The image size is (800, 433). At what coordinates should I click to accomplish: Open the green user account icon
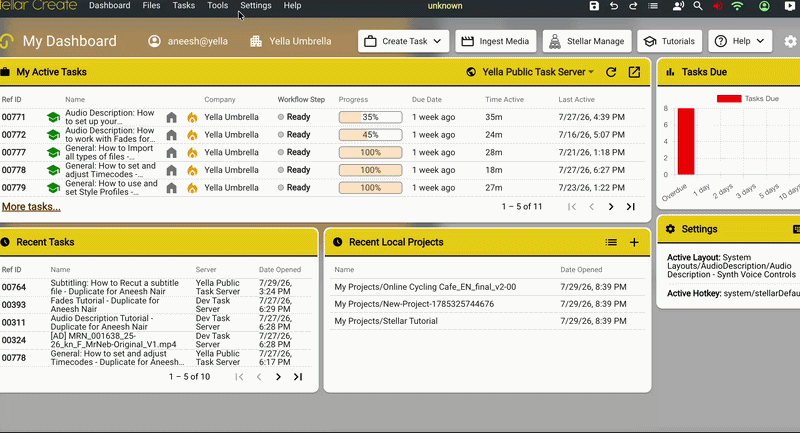[x=764, y=6]
